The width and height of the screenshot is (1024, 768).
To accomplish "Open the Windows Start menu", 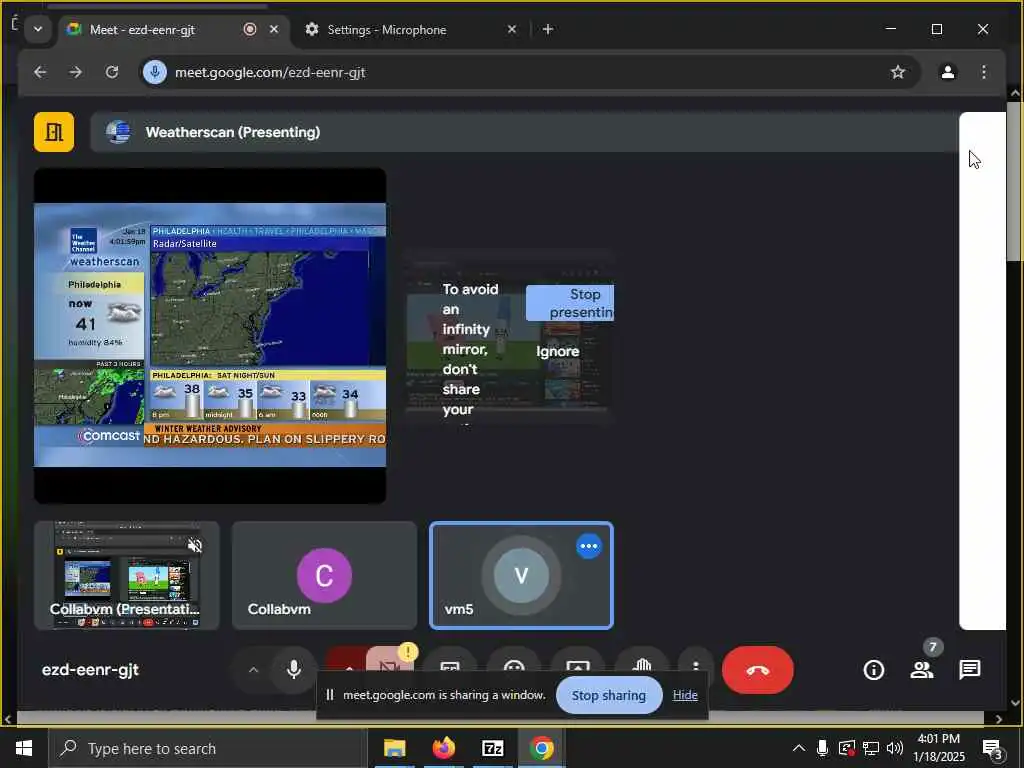I will click(x=24, y=748).
